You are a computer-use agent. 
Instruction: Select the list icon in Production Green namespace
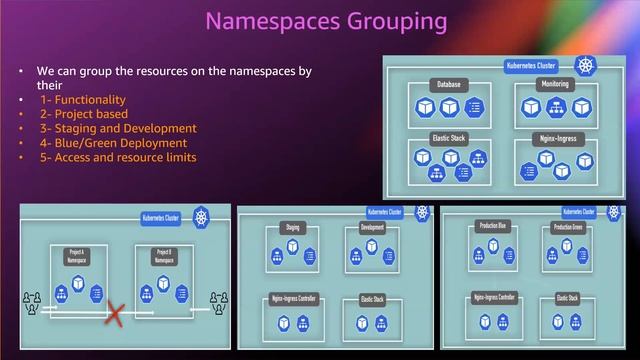tap(582, 256)
